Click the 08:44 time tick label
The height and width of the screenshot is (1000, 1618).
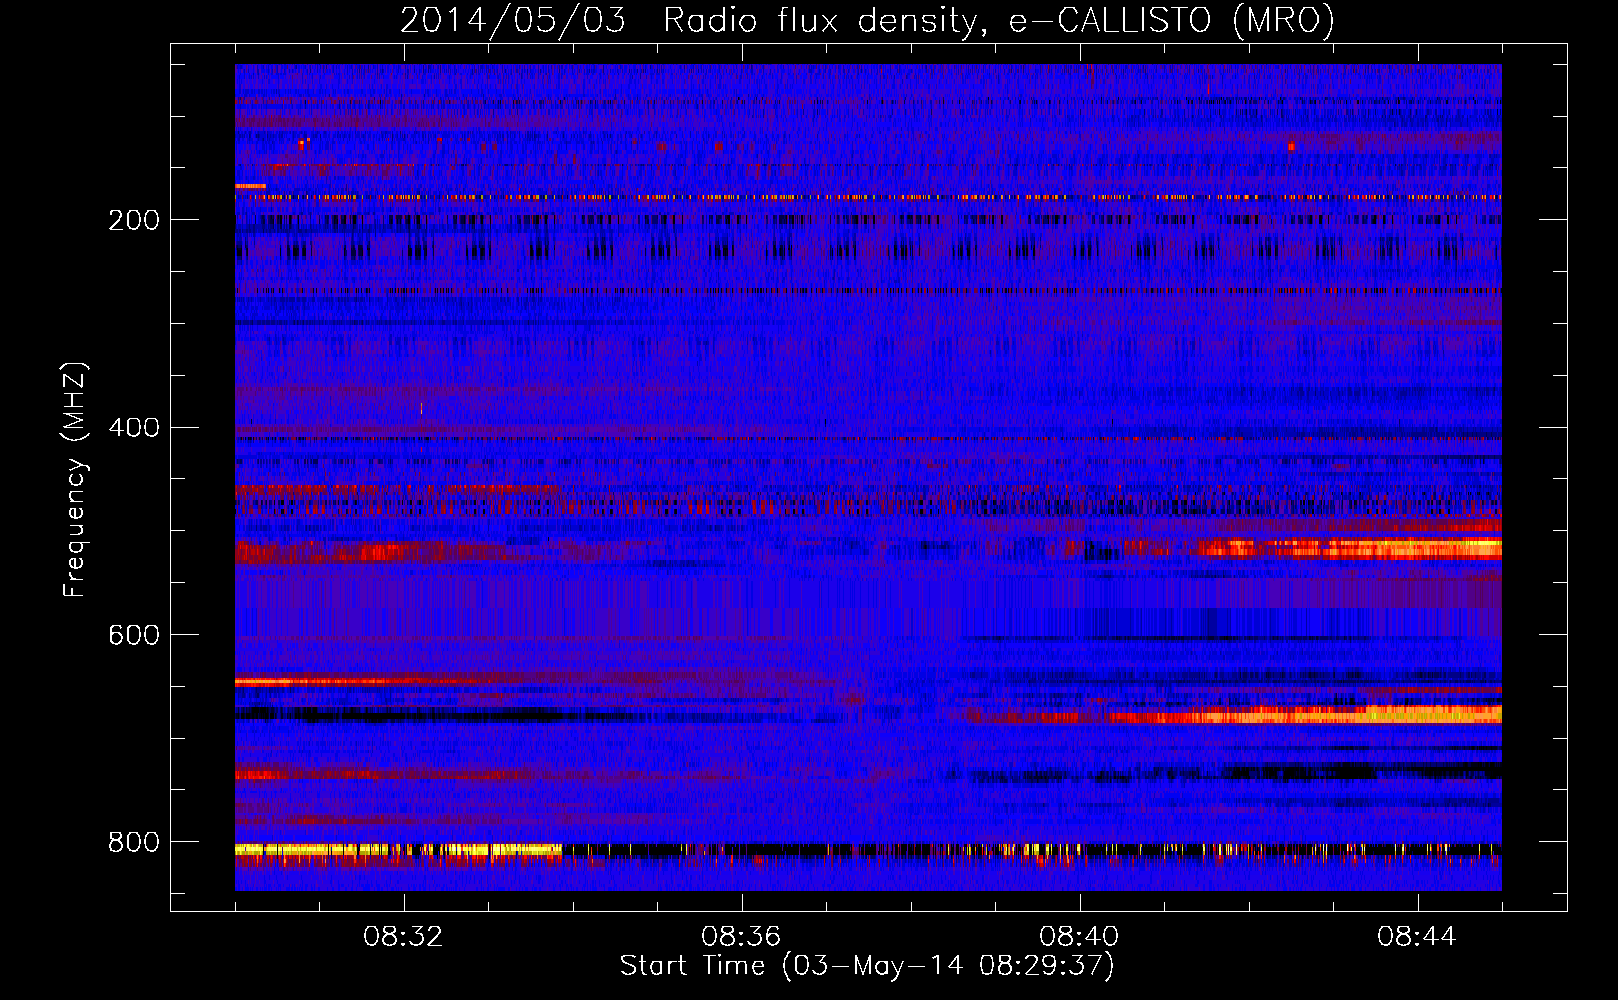(1417, 937)
